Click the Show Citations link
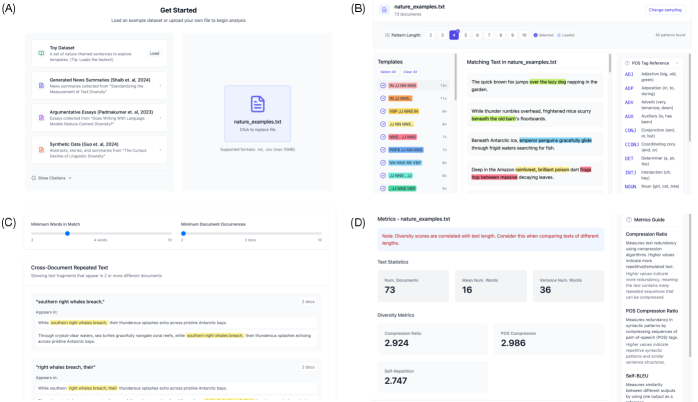The image size is (698, 402). [x=52, y=178]
